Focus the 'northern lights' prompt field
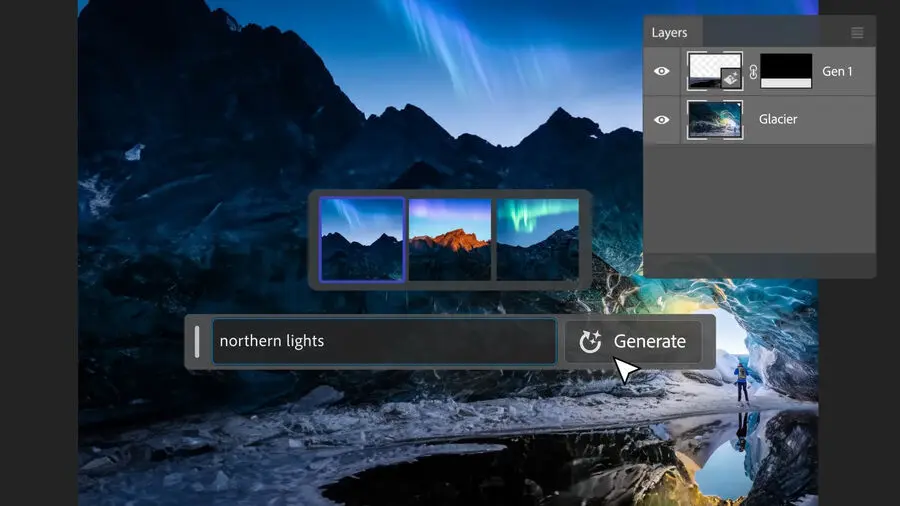 point(383,341)
